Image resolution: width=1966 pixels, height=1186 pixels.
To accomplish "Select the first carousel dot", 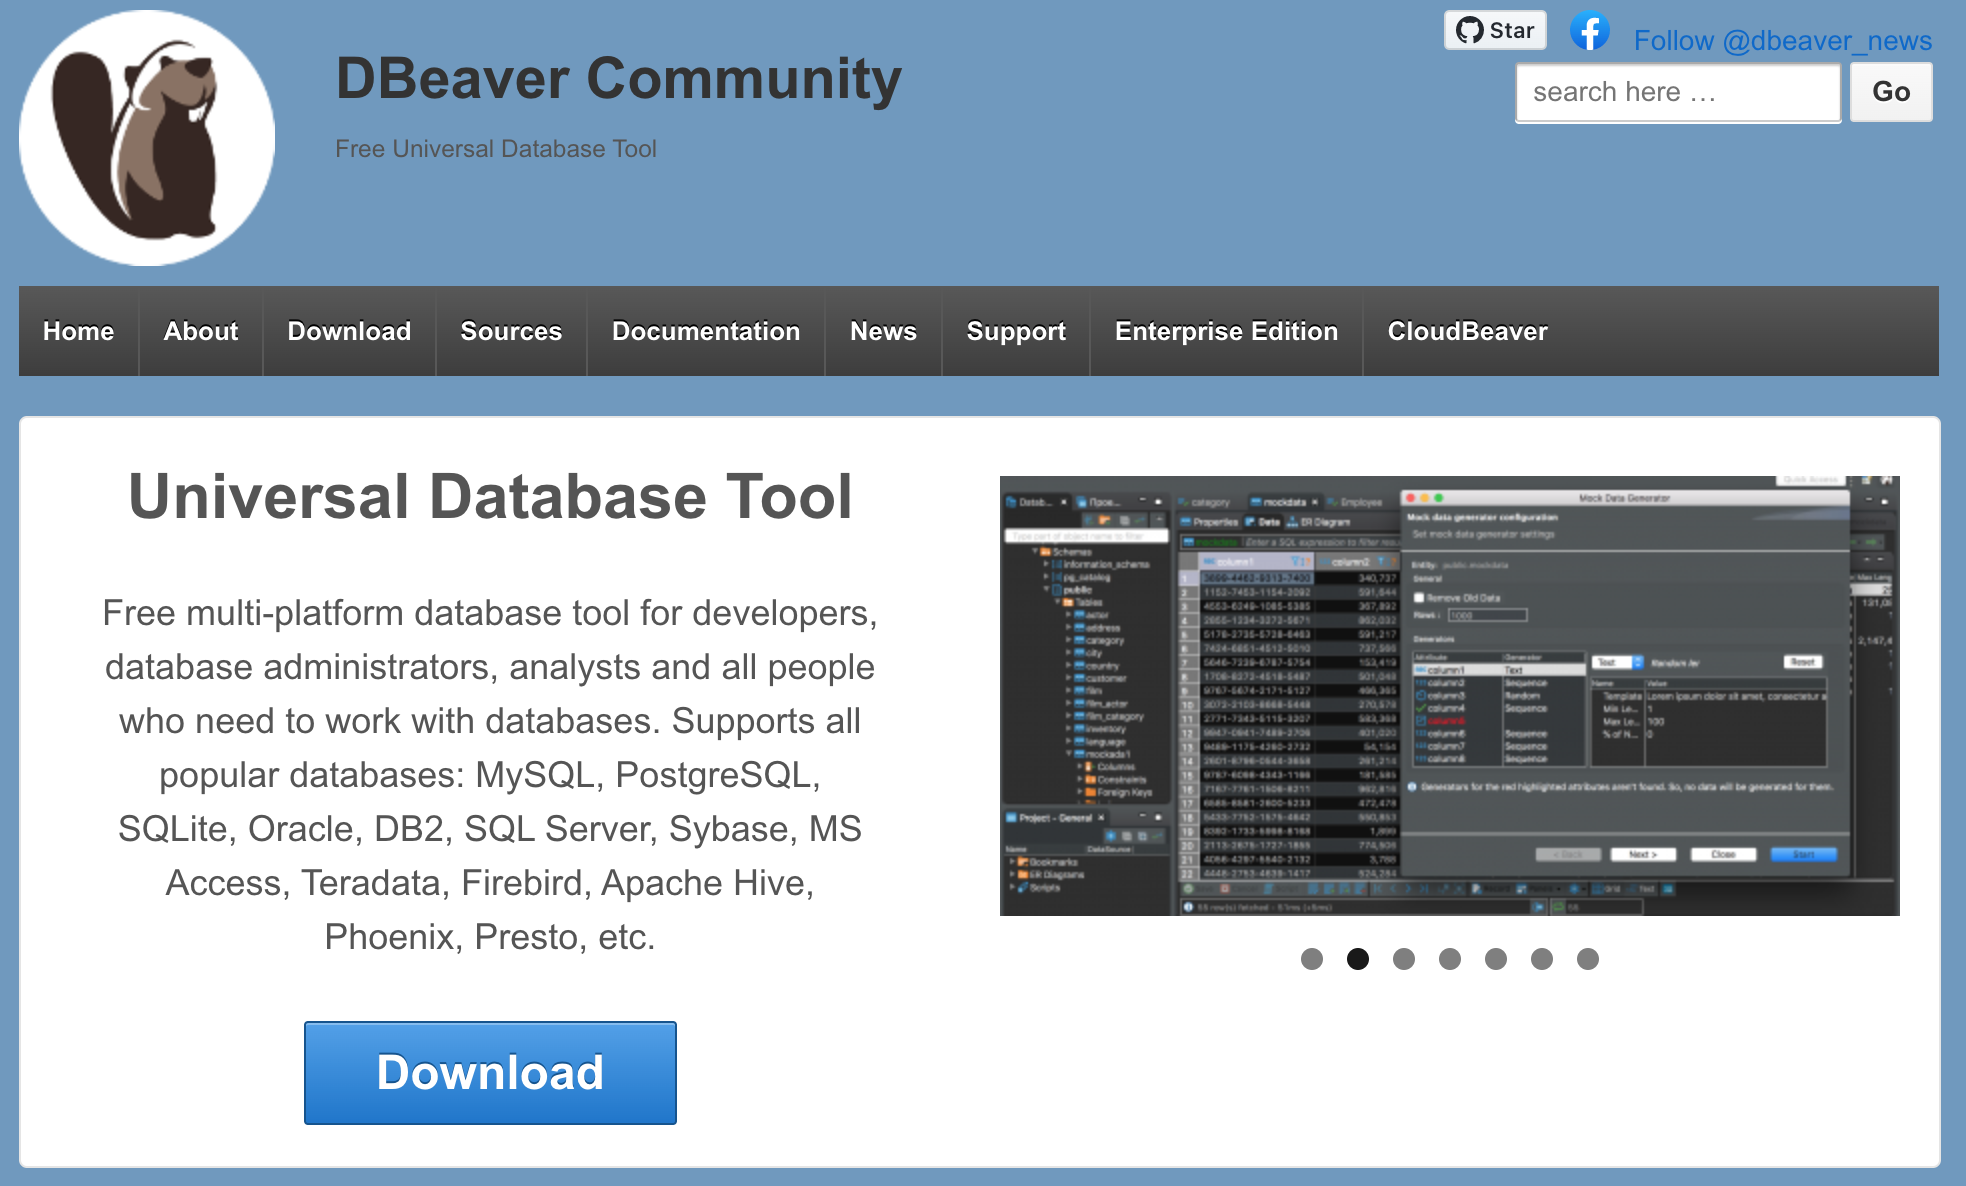I will 1312,959.
